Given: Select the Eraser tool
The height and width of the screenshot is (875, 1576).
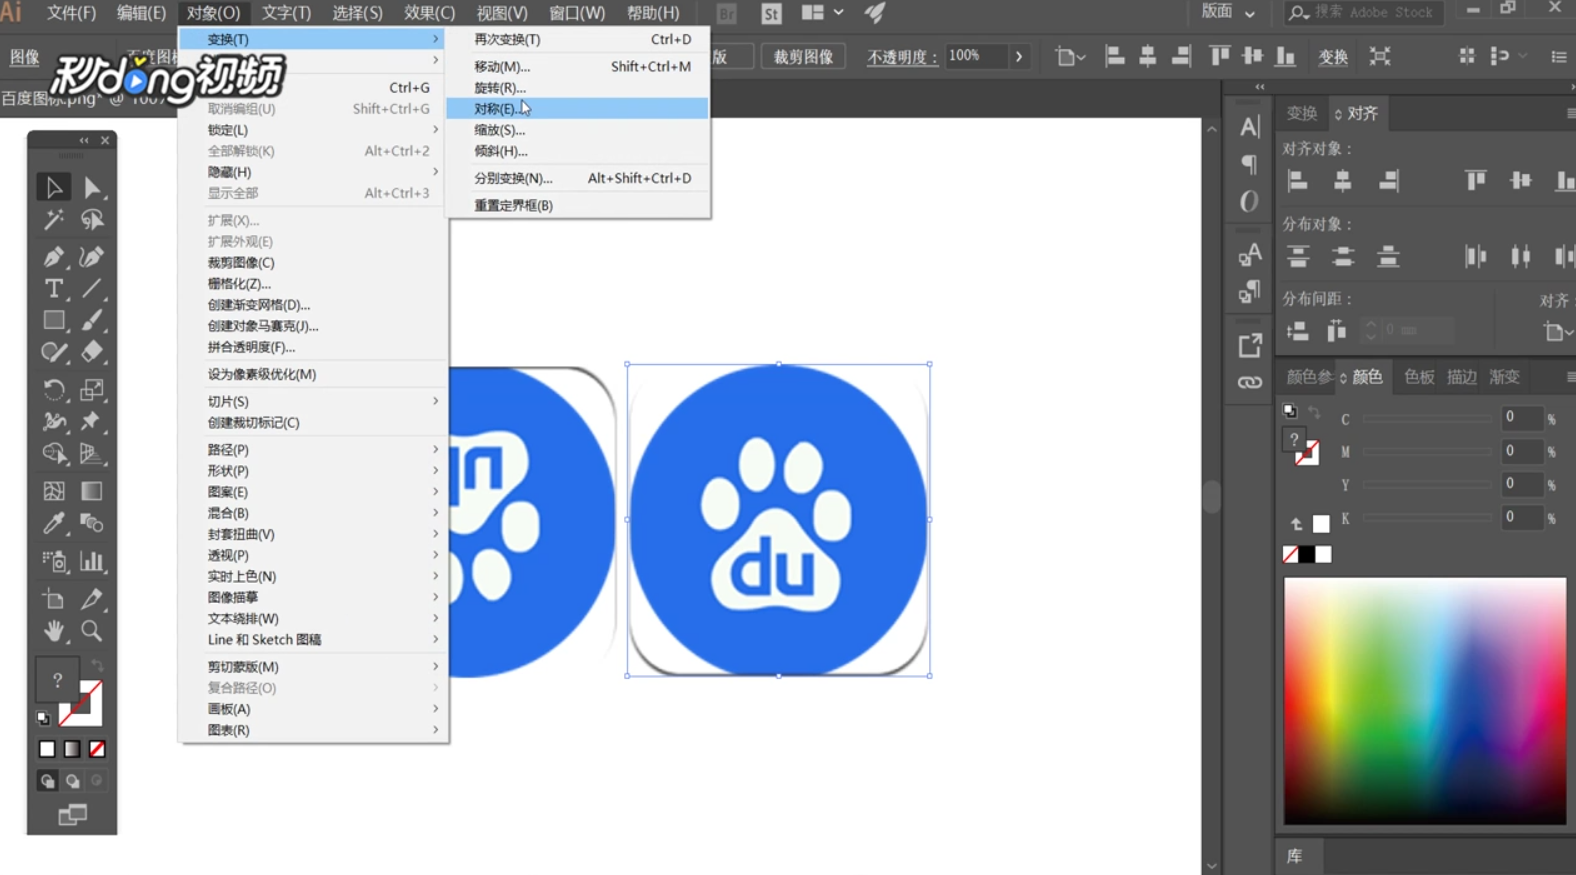Looking at the screenshot, I should 92,352.
